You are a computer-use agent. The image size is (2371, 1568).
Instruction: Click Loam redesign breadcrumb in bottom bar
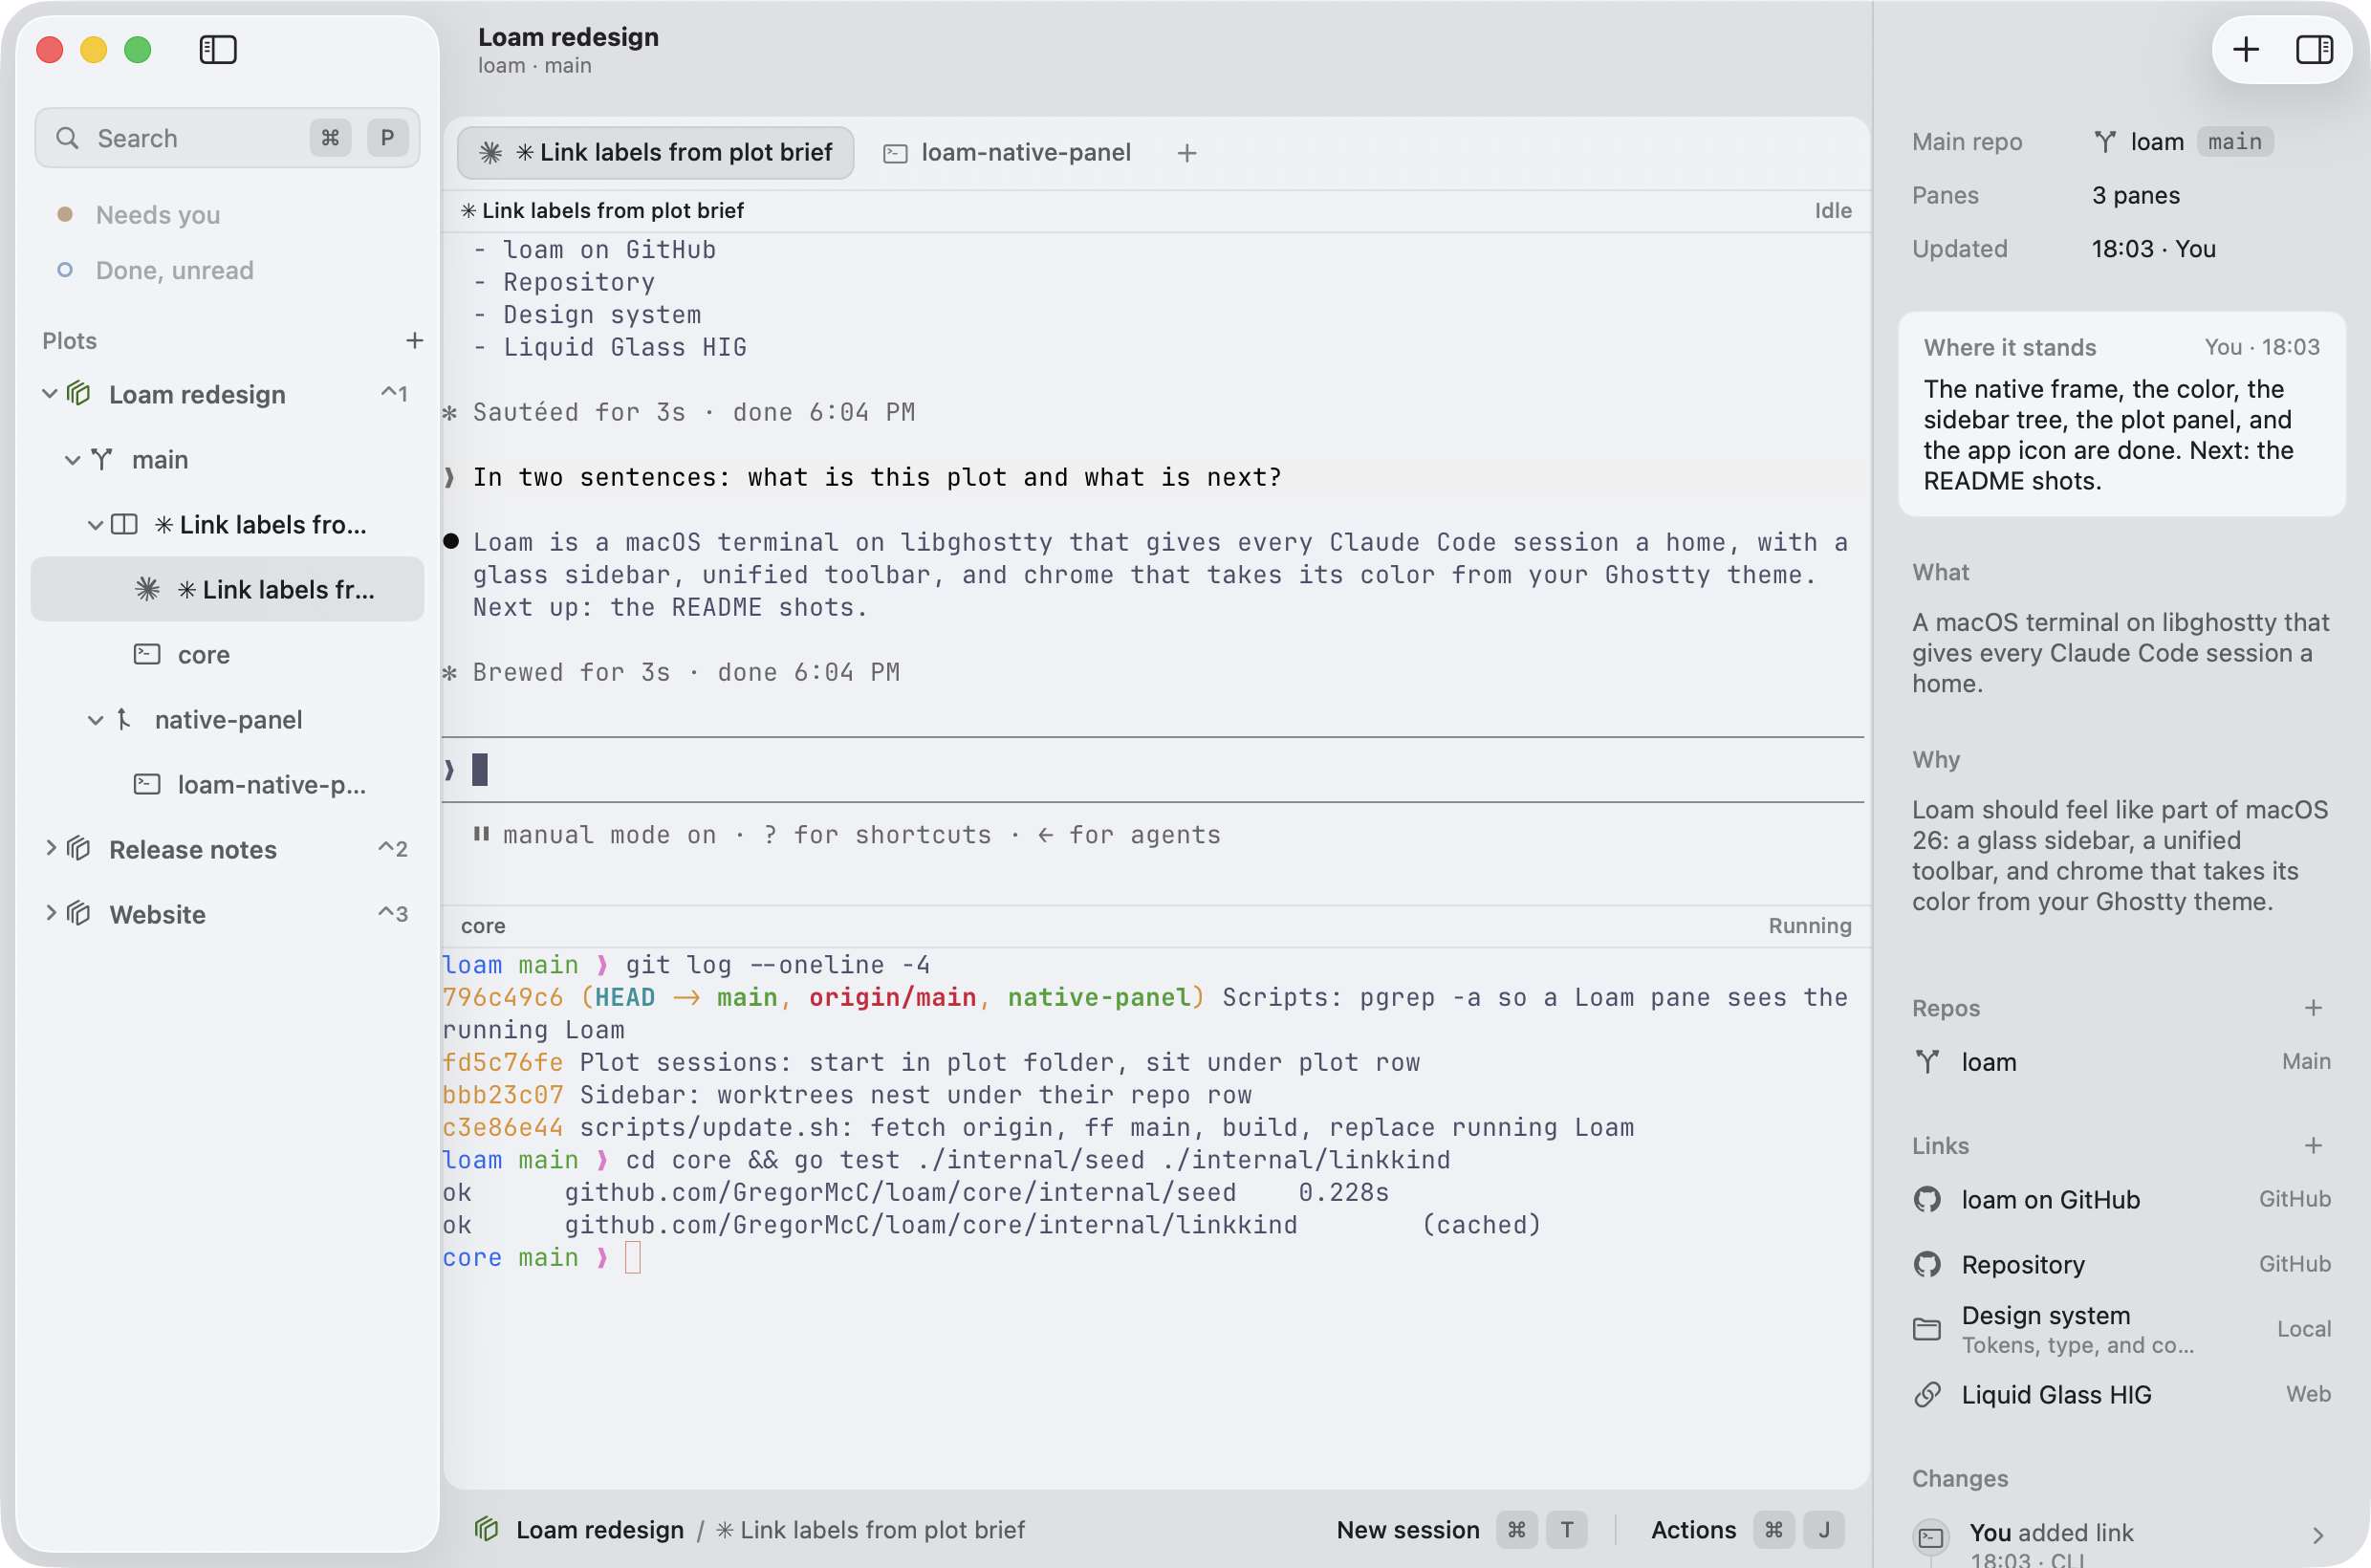point(599,1530)
